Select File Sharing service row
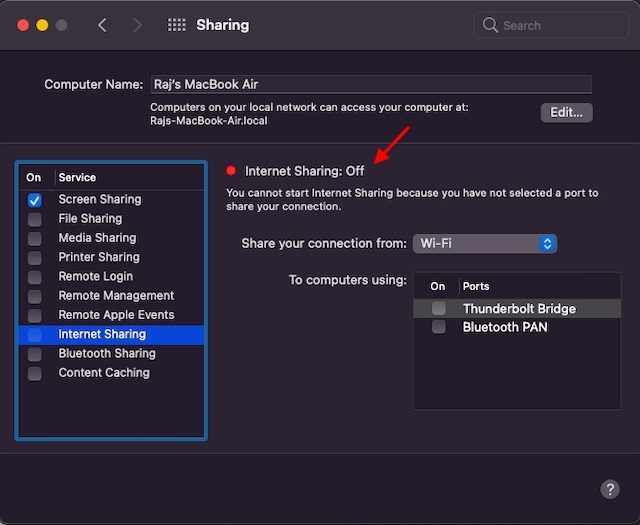640x525 pixels. [111, 219]
